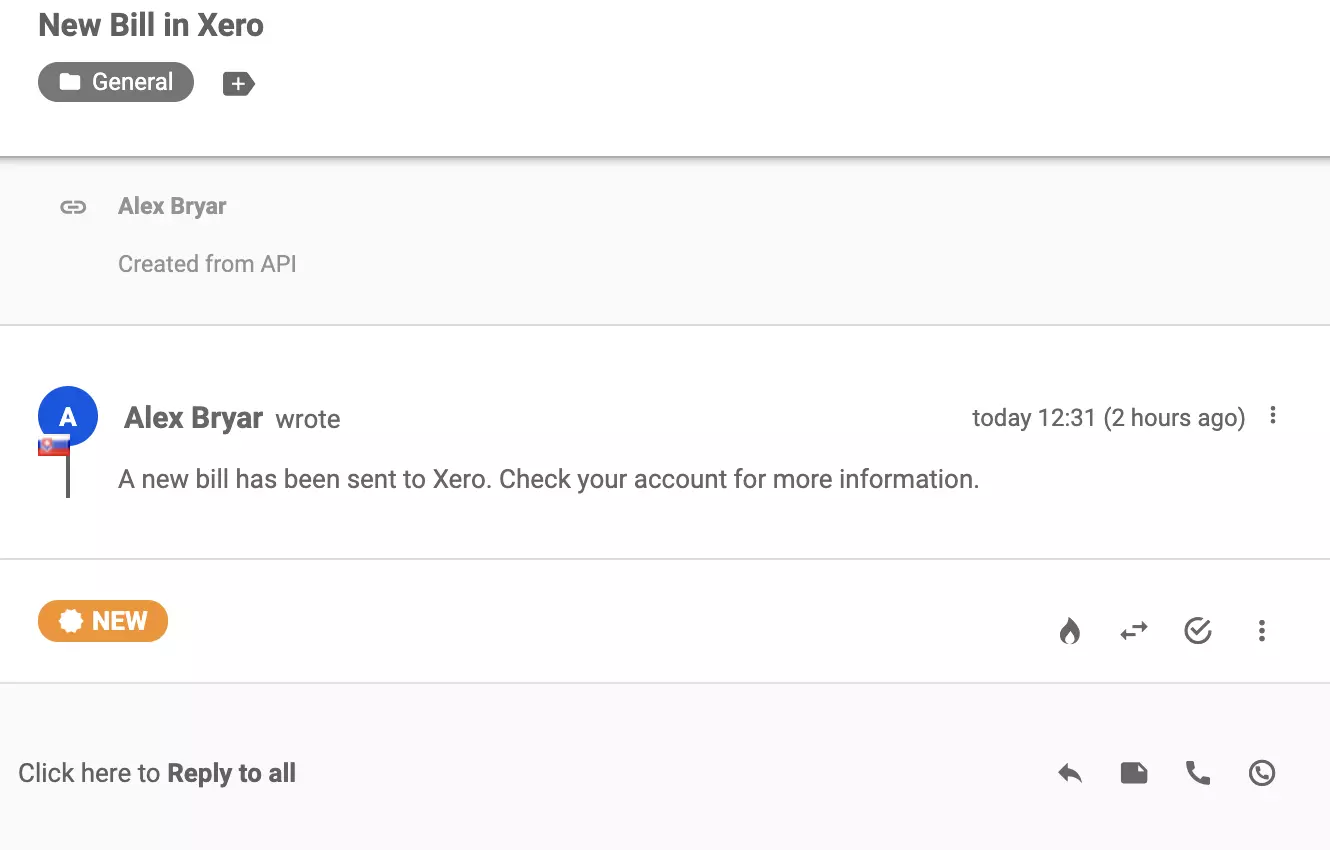Click the Reply to all link
The width and height of the screenshot is (1330, 850).
pos(231,772)
